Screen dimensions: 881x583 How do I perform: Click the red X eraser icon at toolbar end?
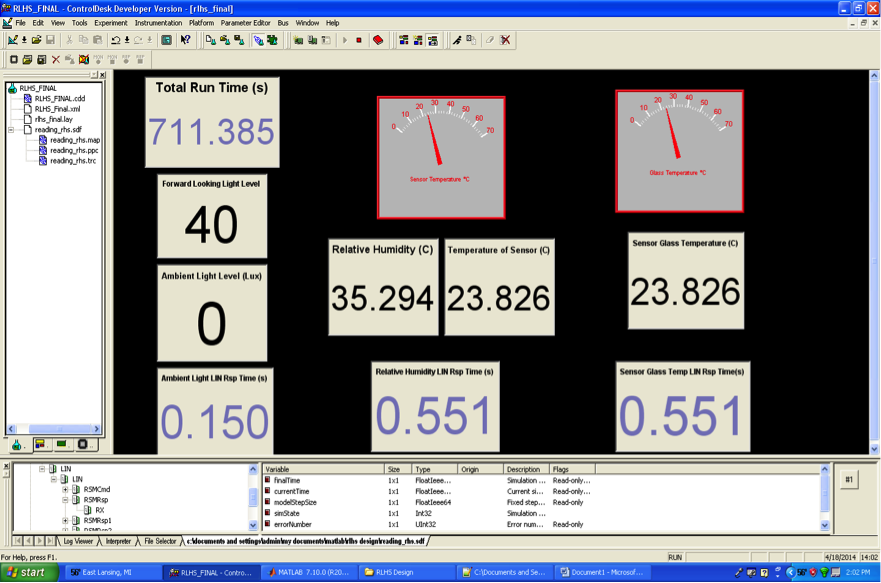point(505,40)
